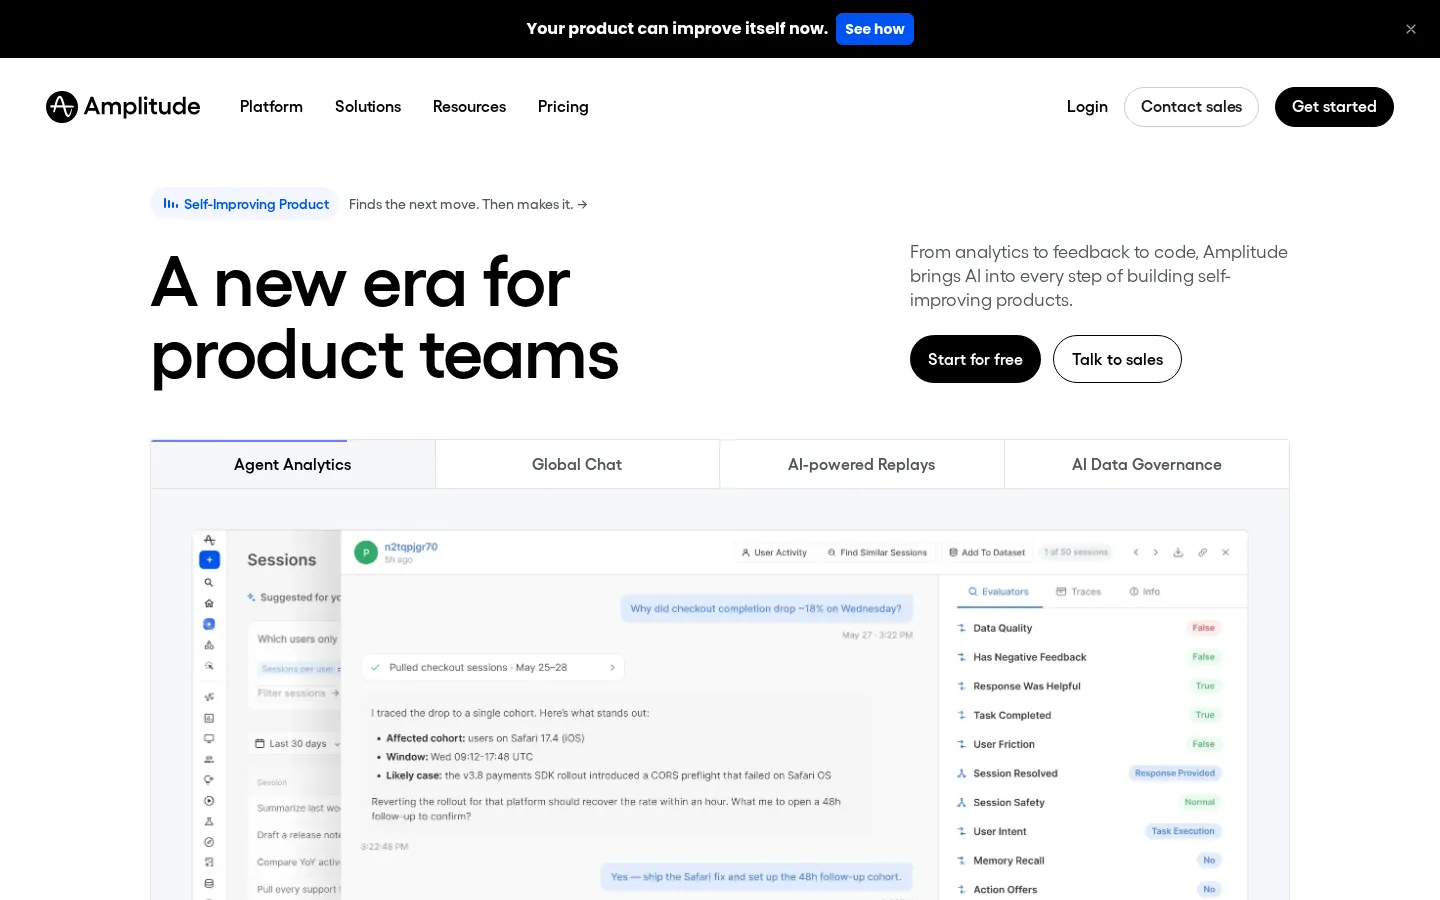1440x900 pixels.
Task: Click Find Similar Sessions
Action: coord(877,552)
